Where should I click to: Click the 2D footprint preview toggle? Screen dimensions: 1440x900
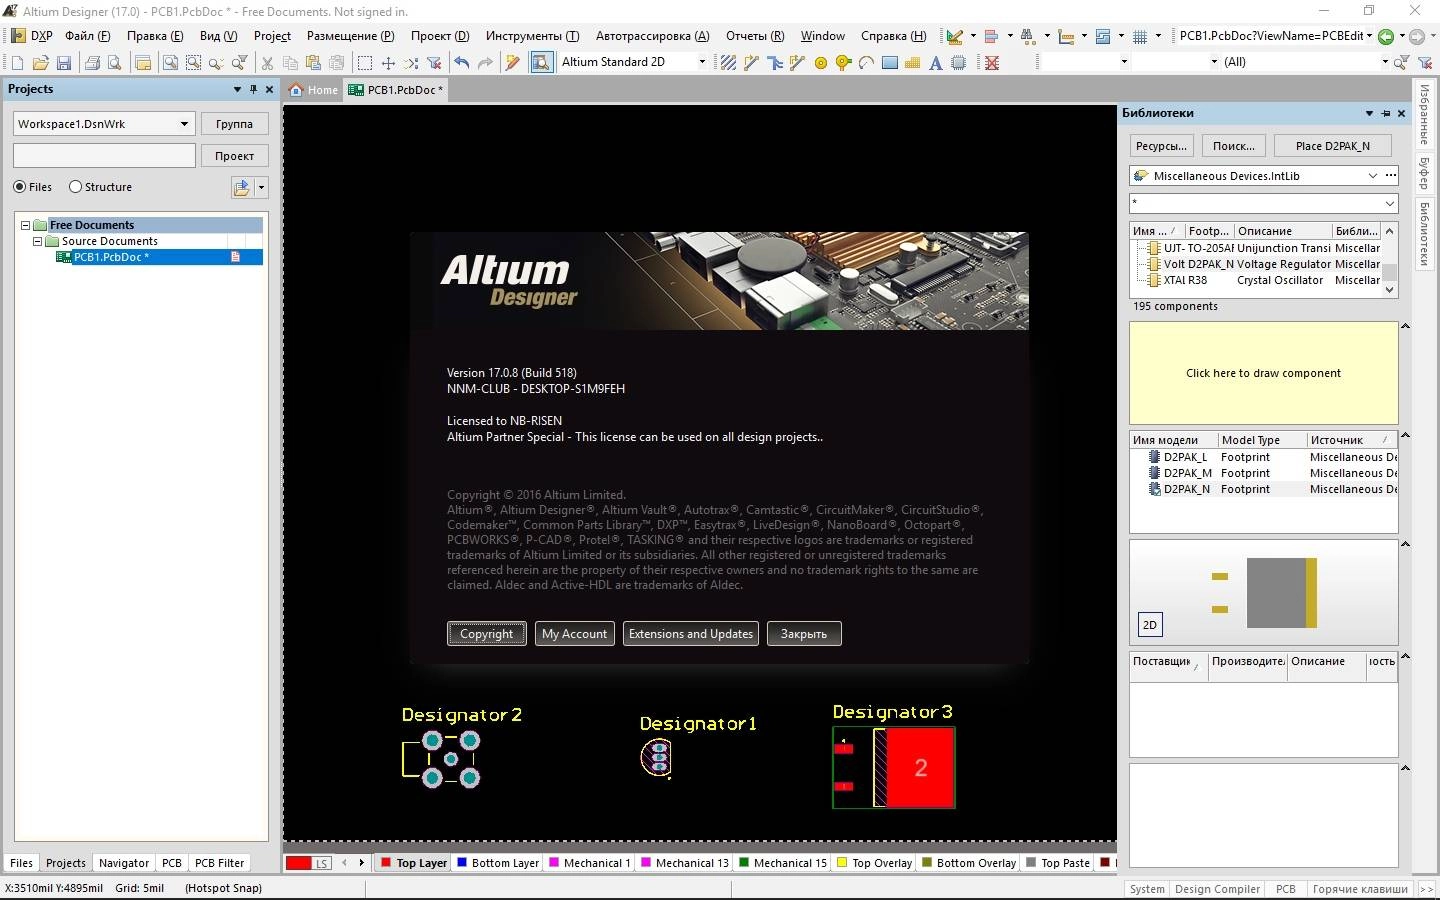1150,625
